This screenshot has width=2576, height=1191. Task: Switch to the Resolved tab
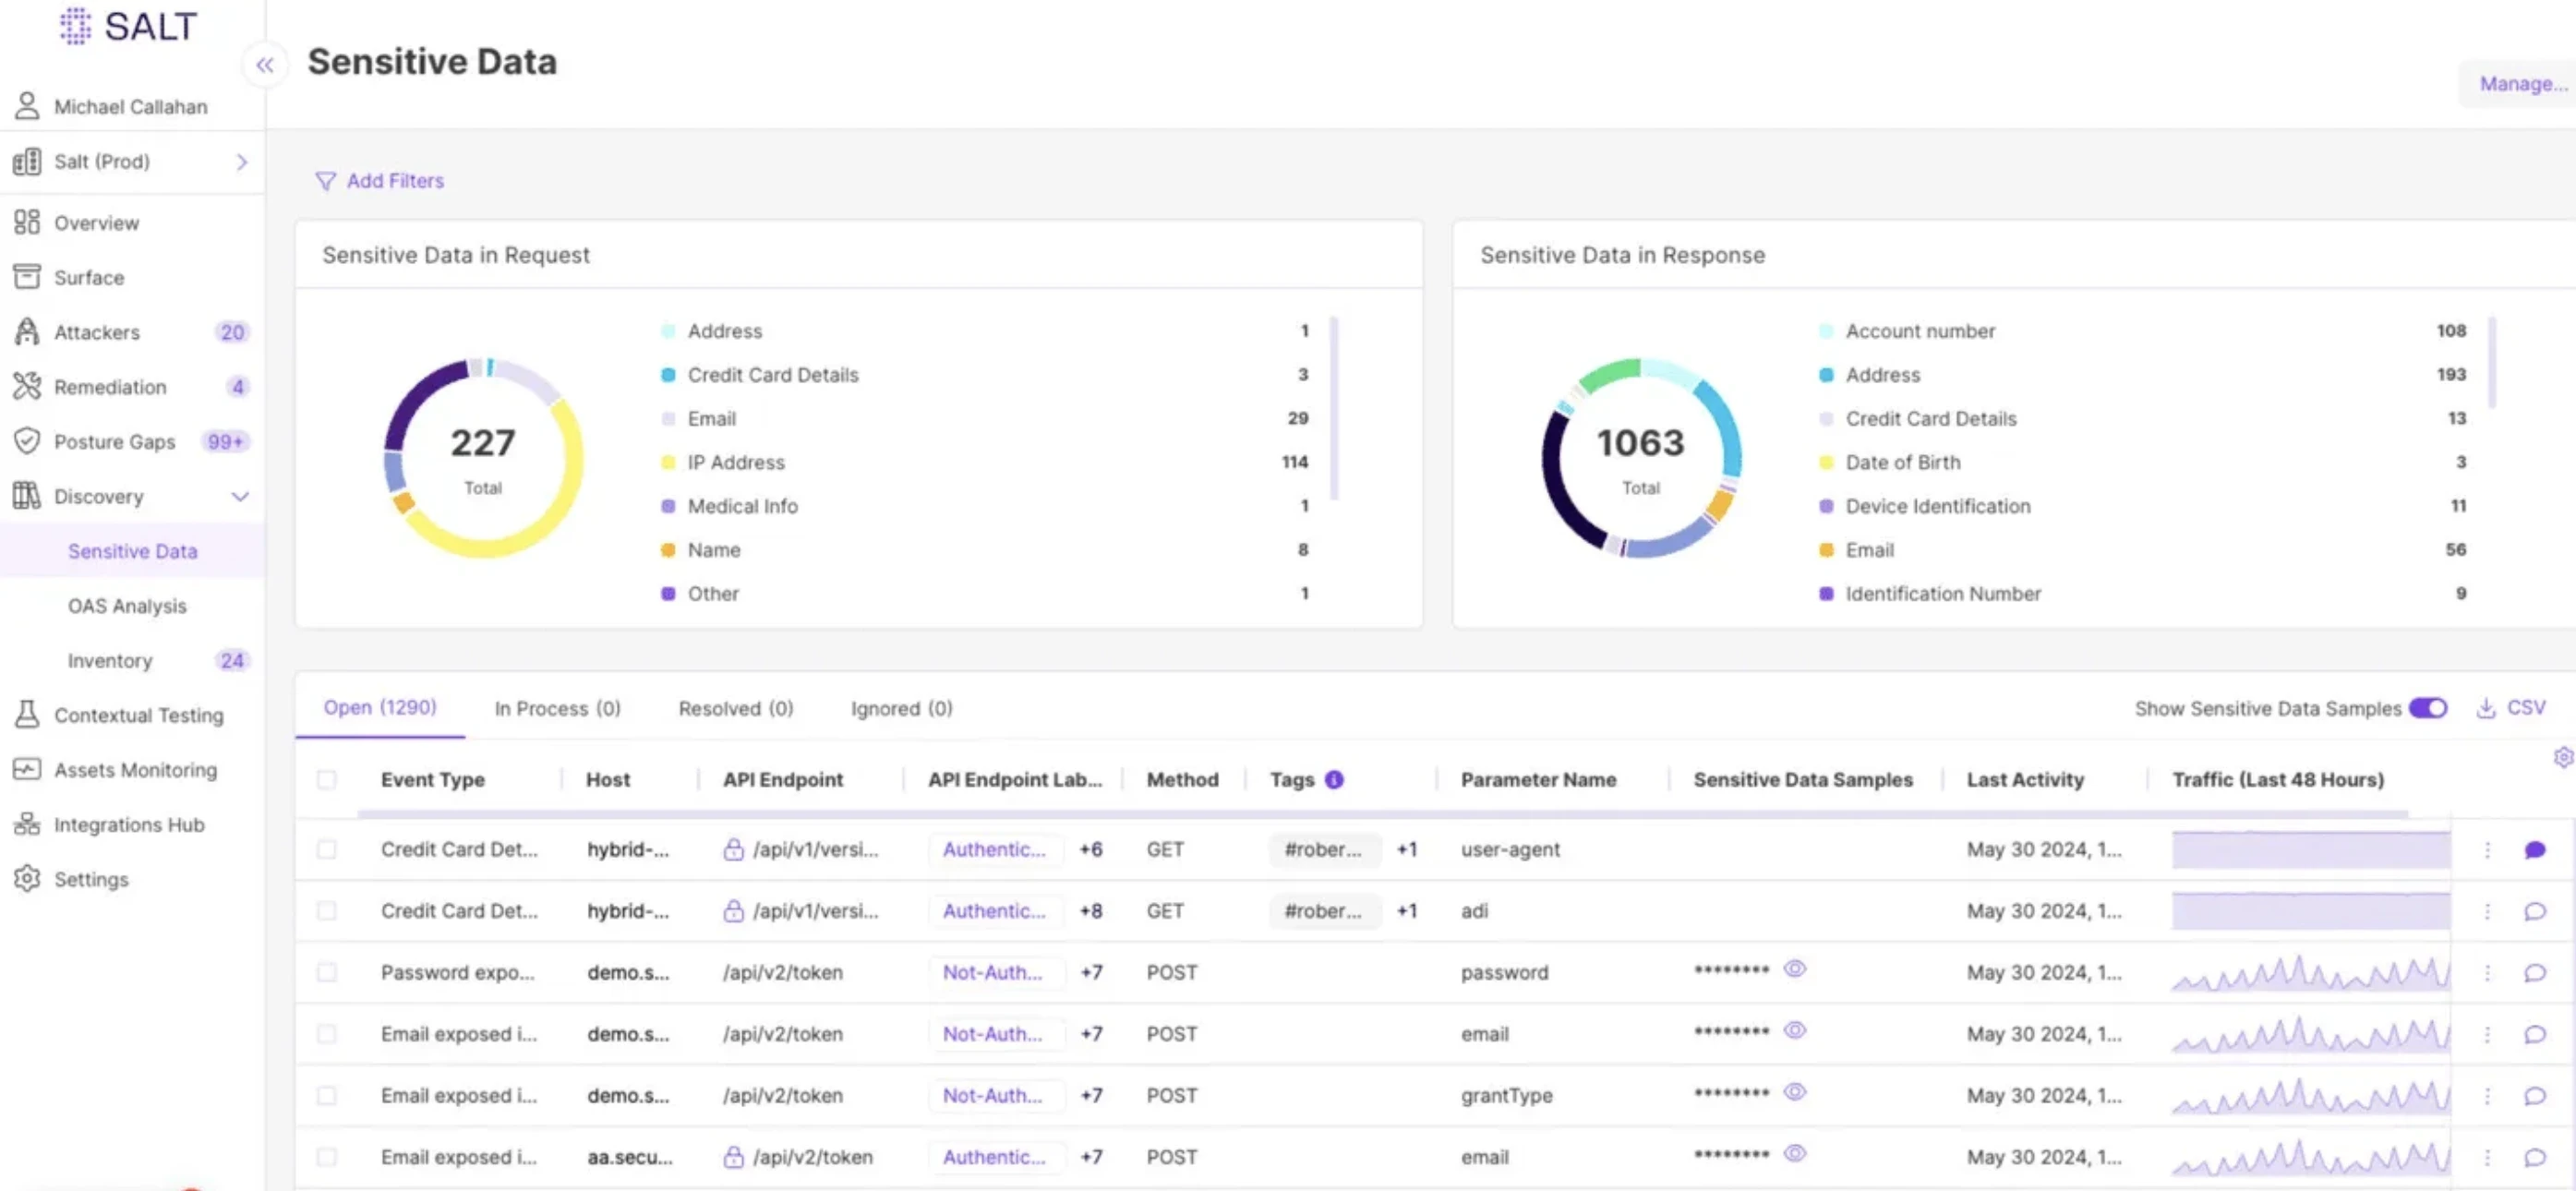pyautogui.click(x=735, y=708)
